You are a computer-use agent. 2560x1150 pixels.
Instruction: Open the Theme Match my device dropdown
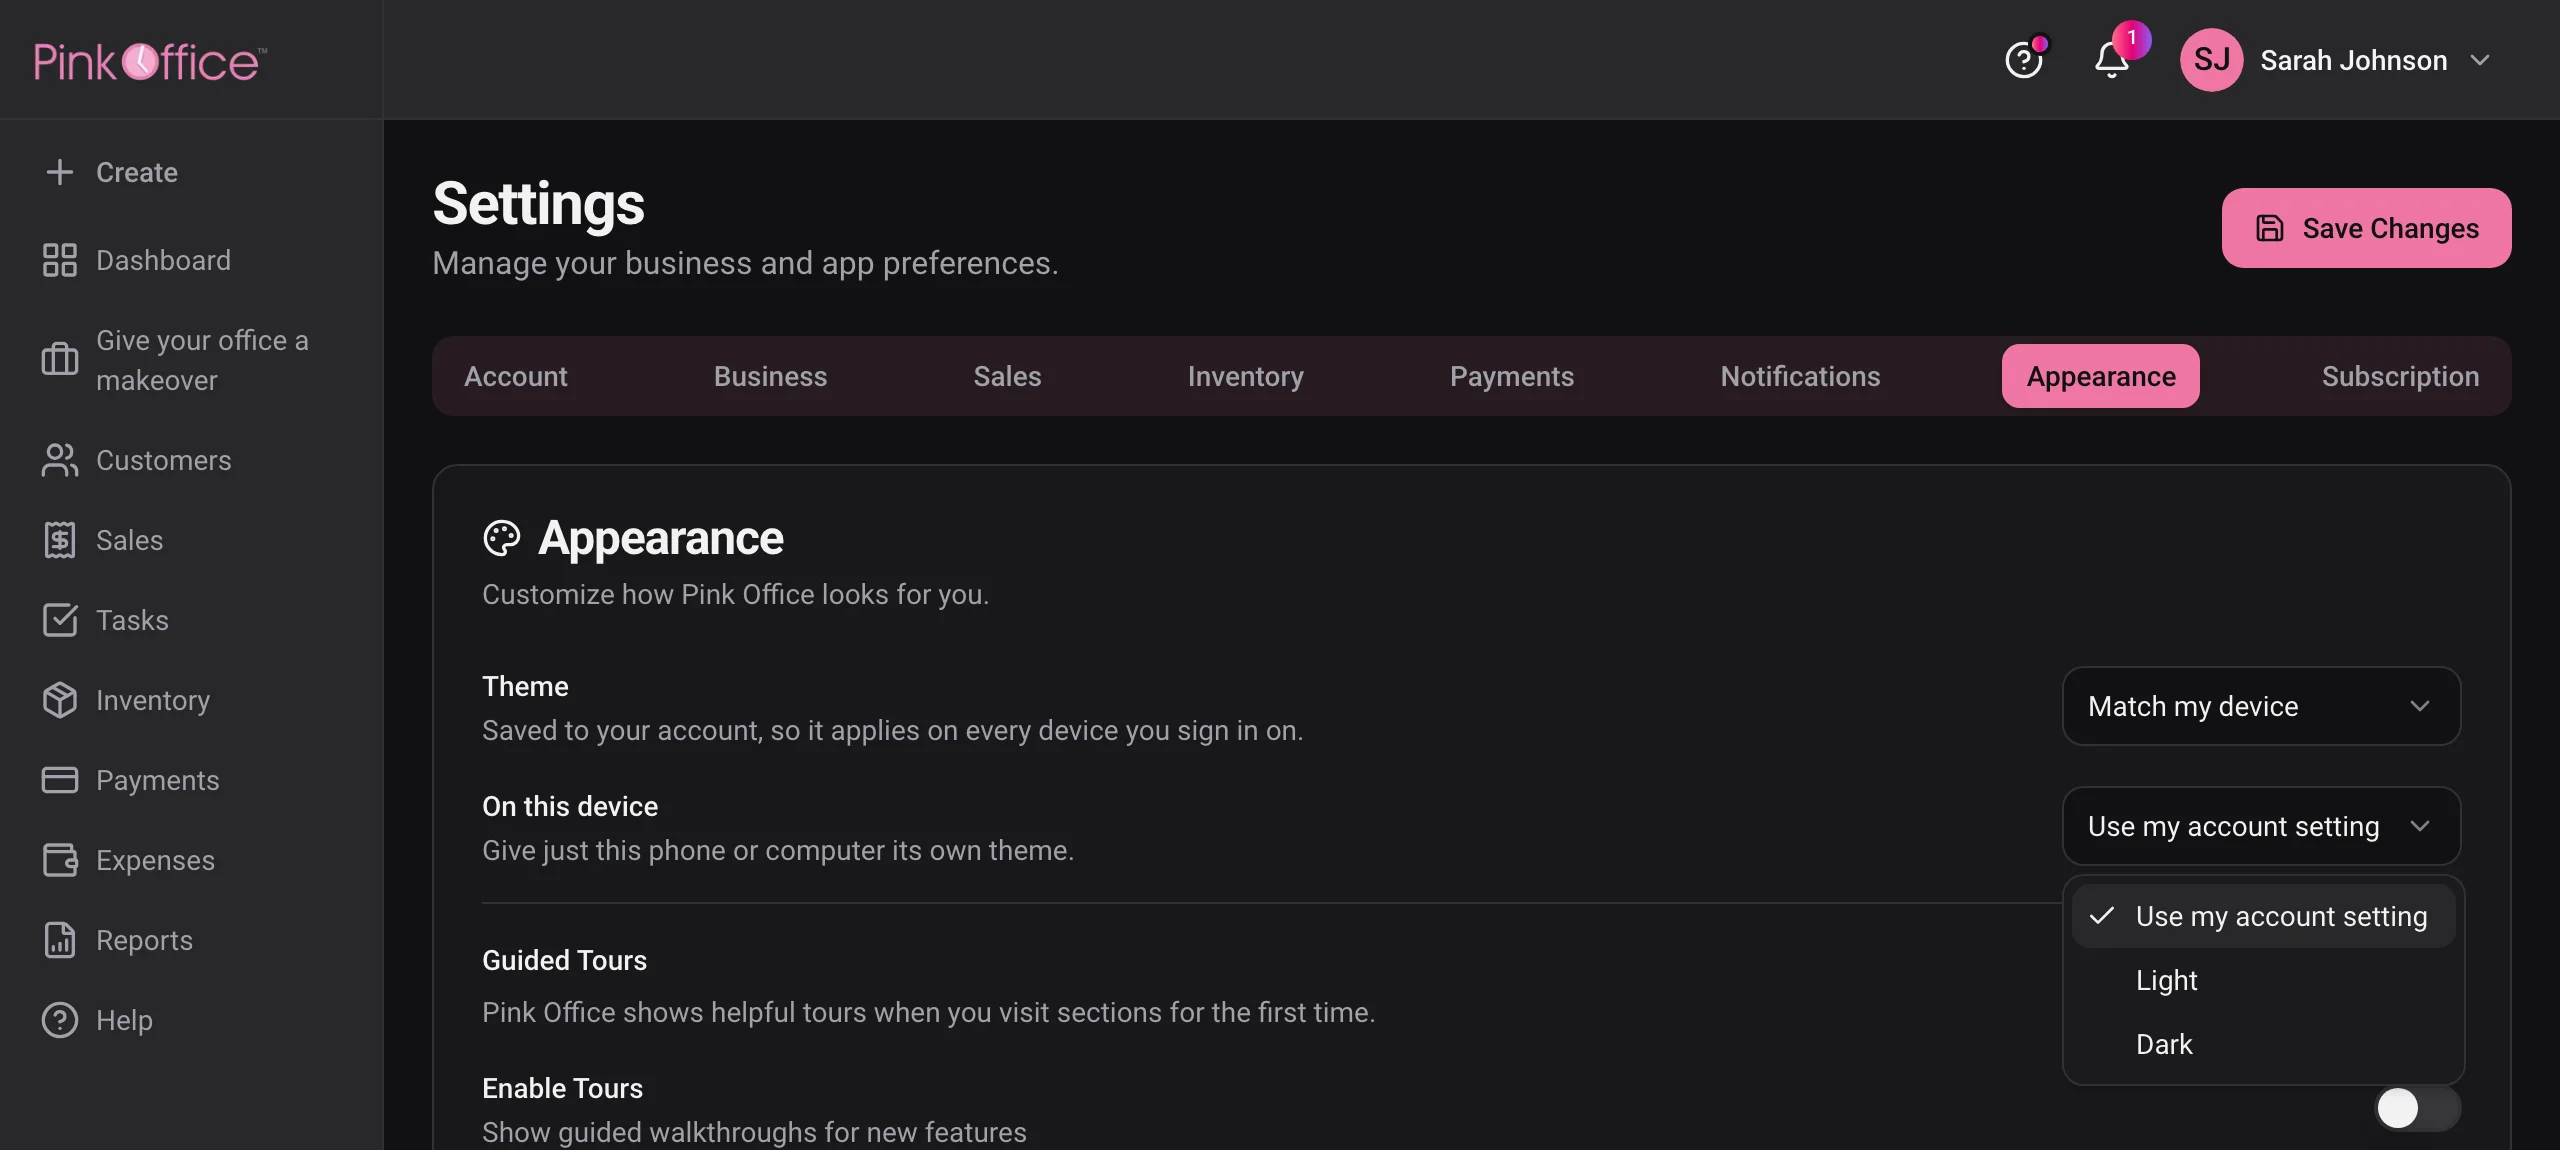click(x=2261, y=706)
